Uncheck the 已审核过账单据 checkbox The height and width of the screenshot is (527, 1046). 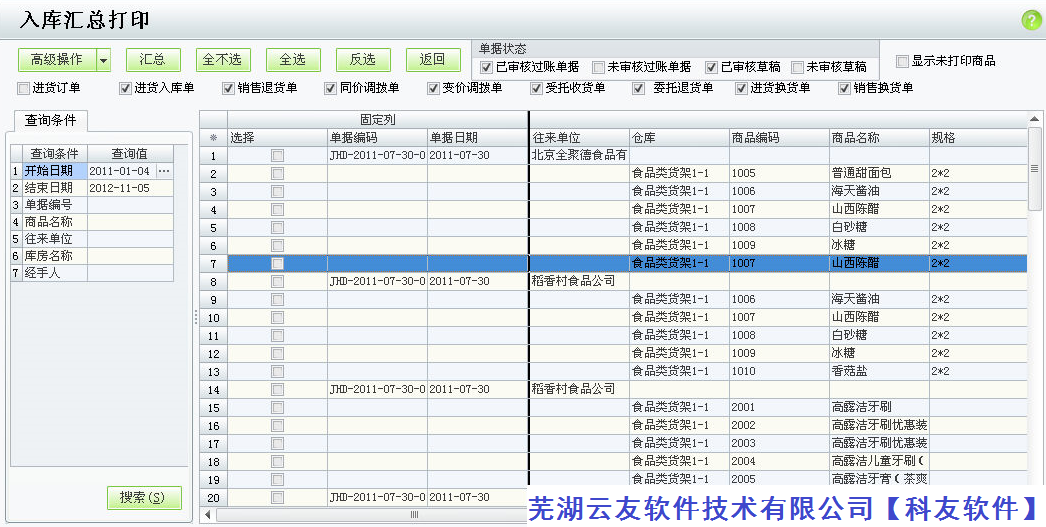coord(487,67)
